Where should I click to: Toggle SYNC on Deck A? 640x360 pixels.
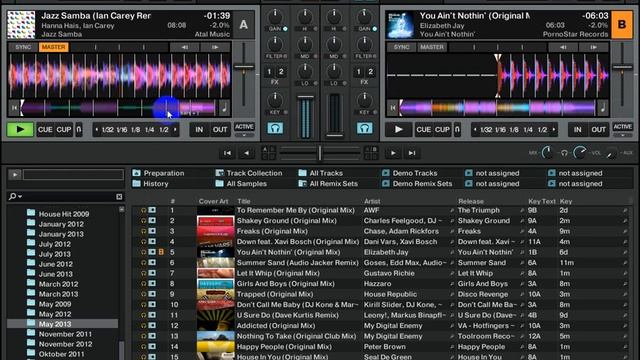(23, 47)
